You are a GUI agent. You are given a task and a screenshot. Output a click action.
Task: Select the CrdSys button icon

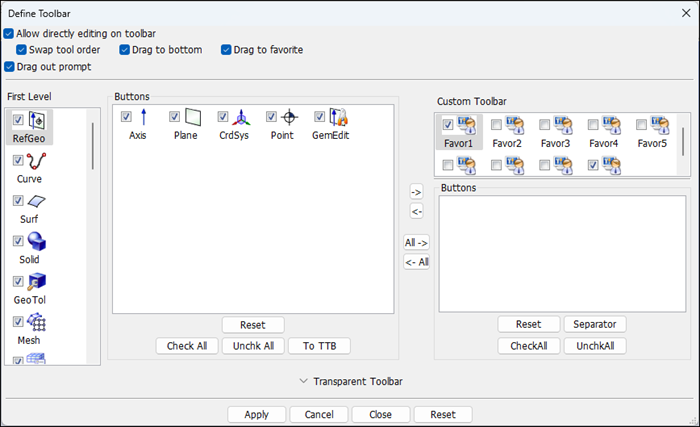(x=240, y=118)
